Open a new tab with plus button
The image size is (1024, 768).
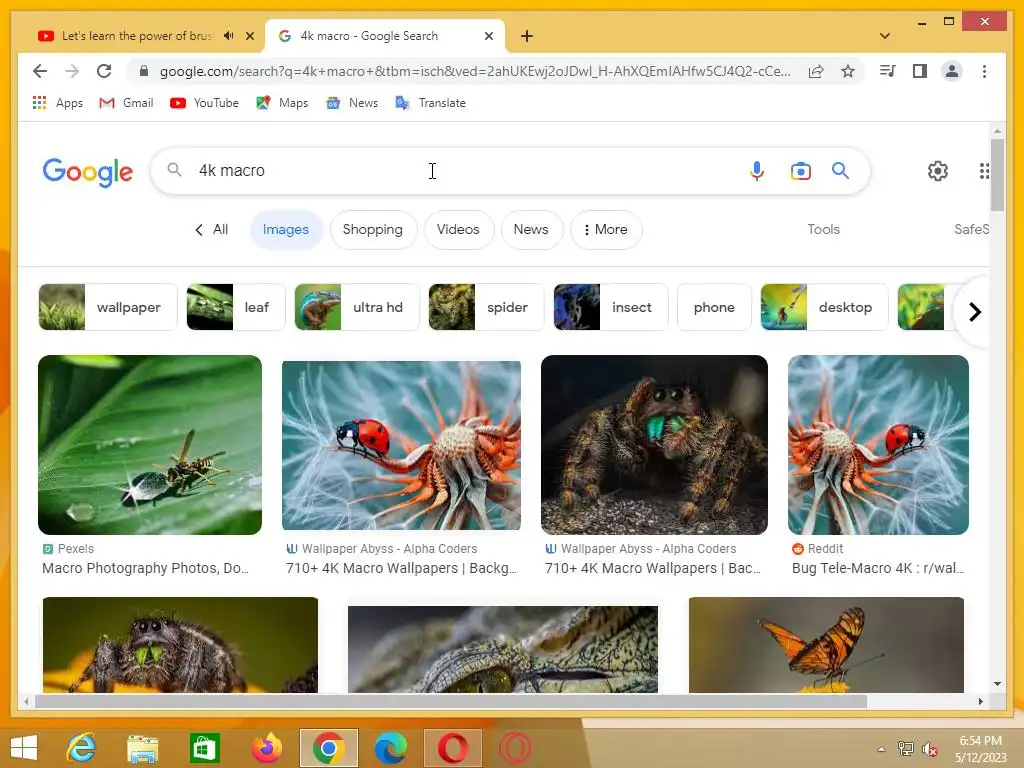[527, 36]
